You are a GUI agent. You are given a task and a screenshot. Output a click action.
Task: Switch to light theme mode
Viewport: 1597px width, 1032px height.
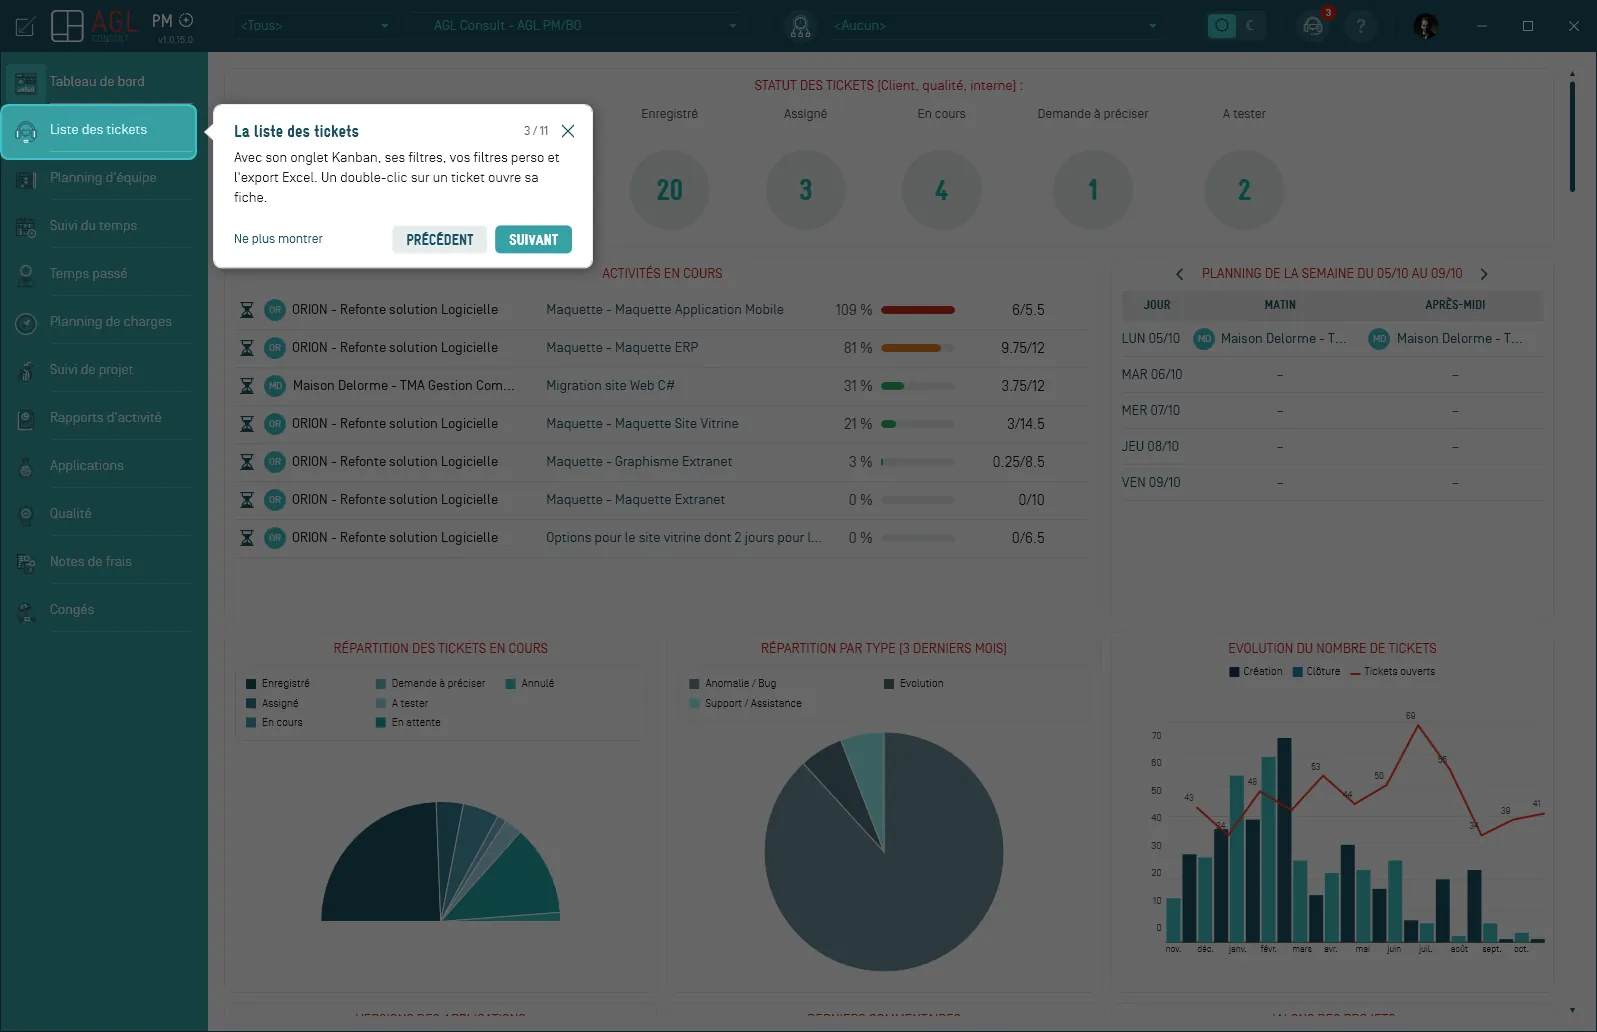1222,26
